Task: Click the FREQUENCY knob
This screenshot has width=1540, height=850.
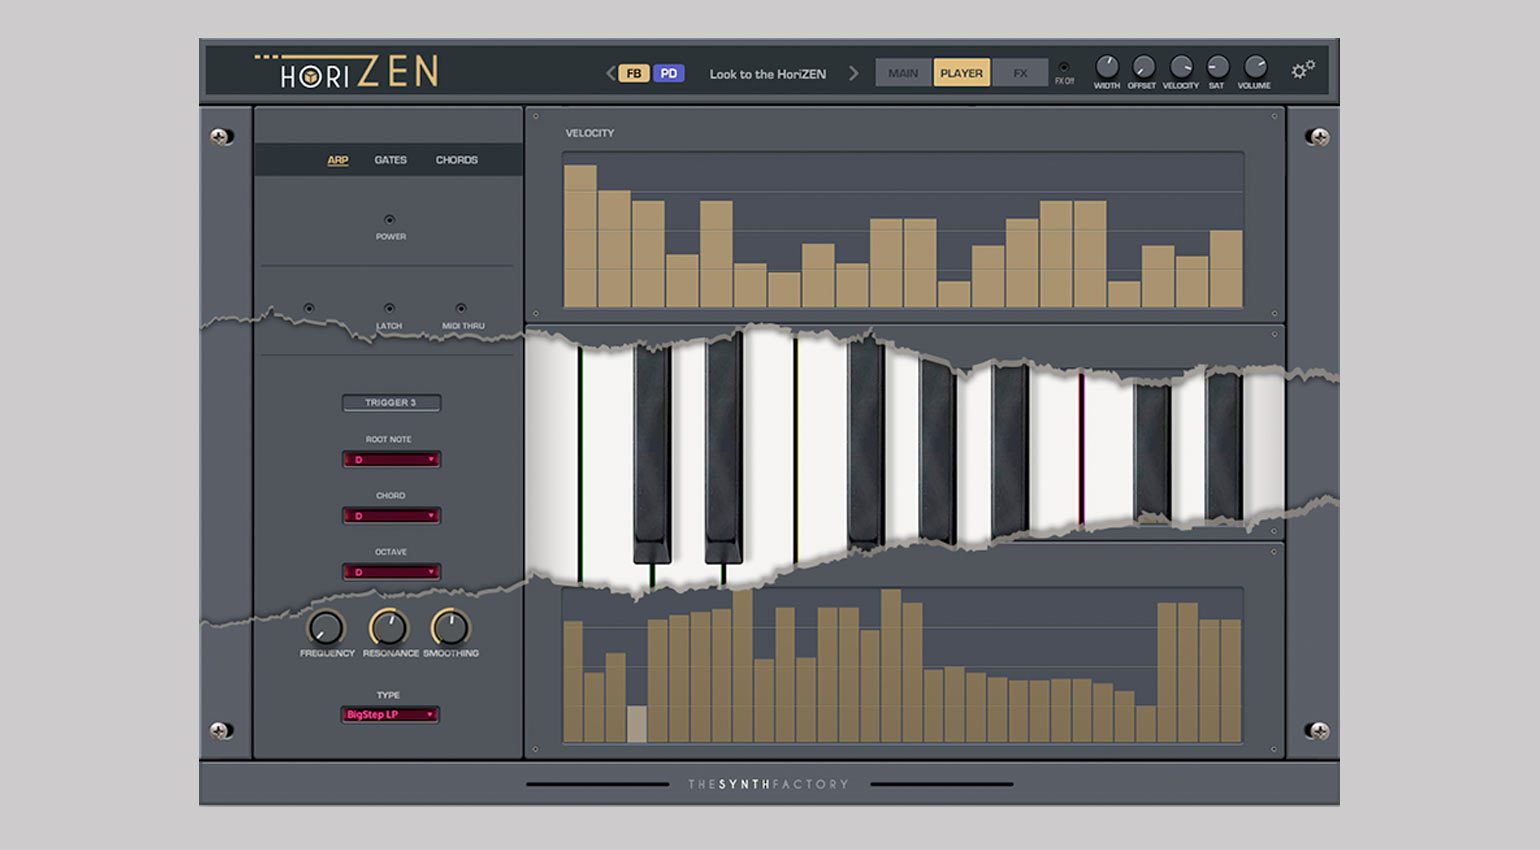Action: point(326,628)
